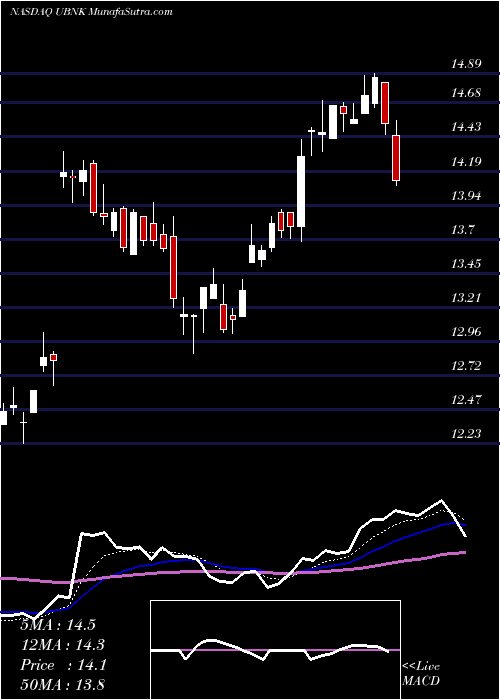This screenshot has height=700, width=500.
Task: Click the 13.21 price axis label
Action: (x=466, y=298)
